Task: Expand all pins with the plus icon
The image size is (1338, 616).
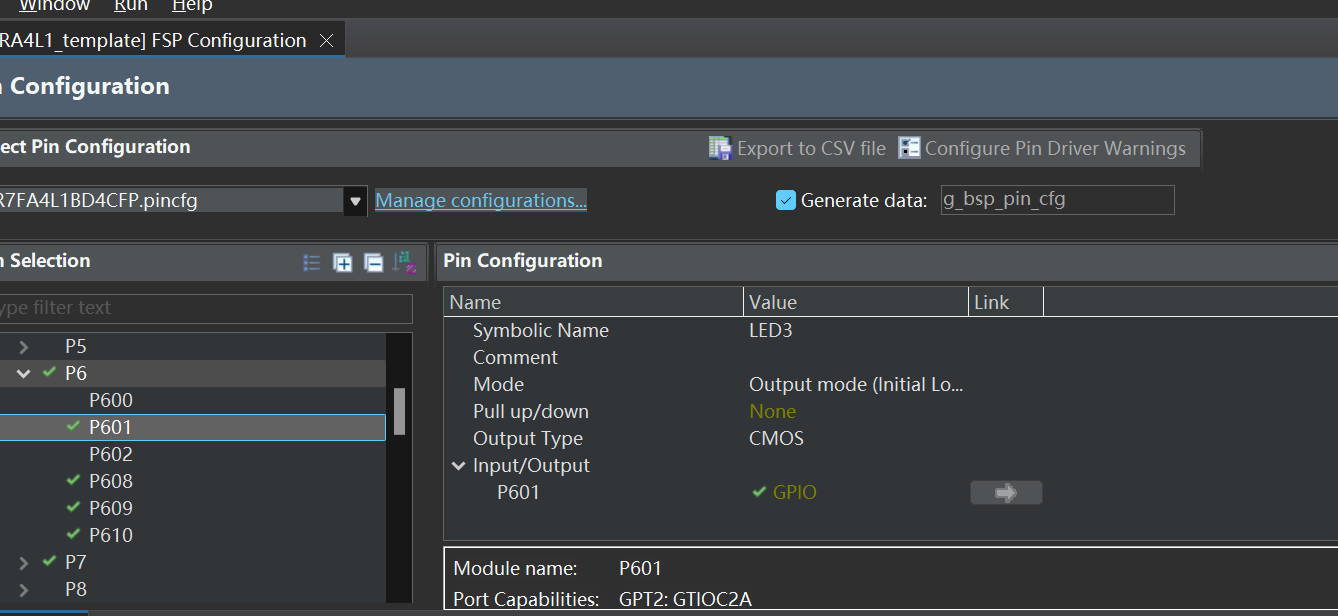Action: 343,262
